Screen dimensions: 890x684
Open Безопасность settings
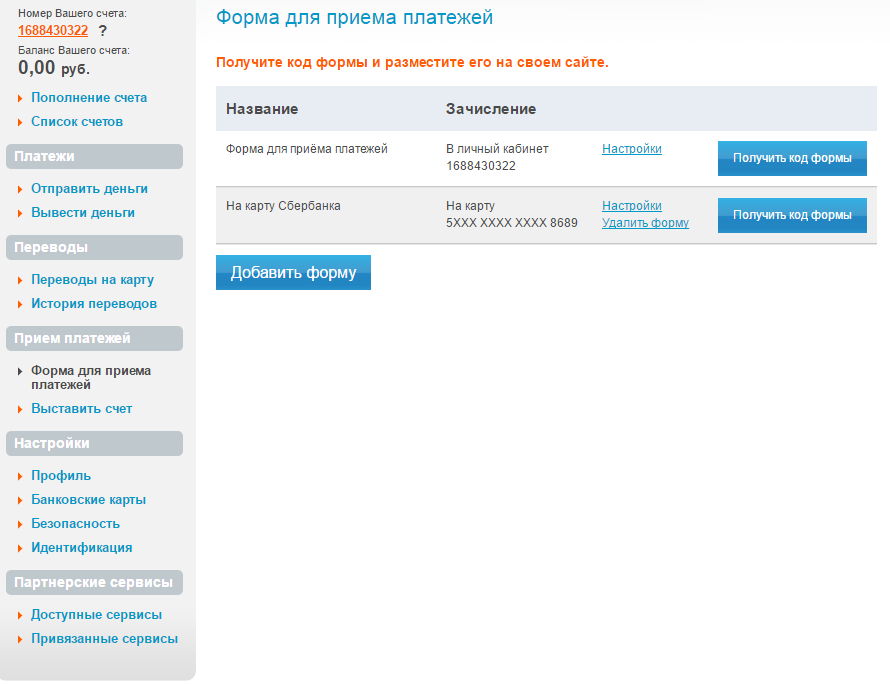[75, 523]
